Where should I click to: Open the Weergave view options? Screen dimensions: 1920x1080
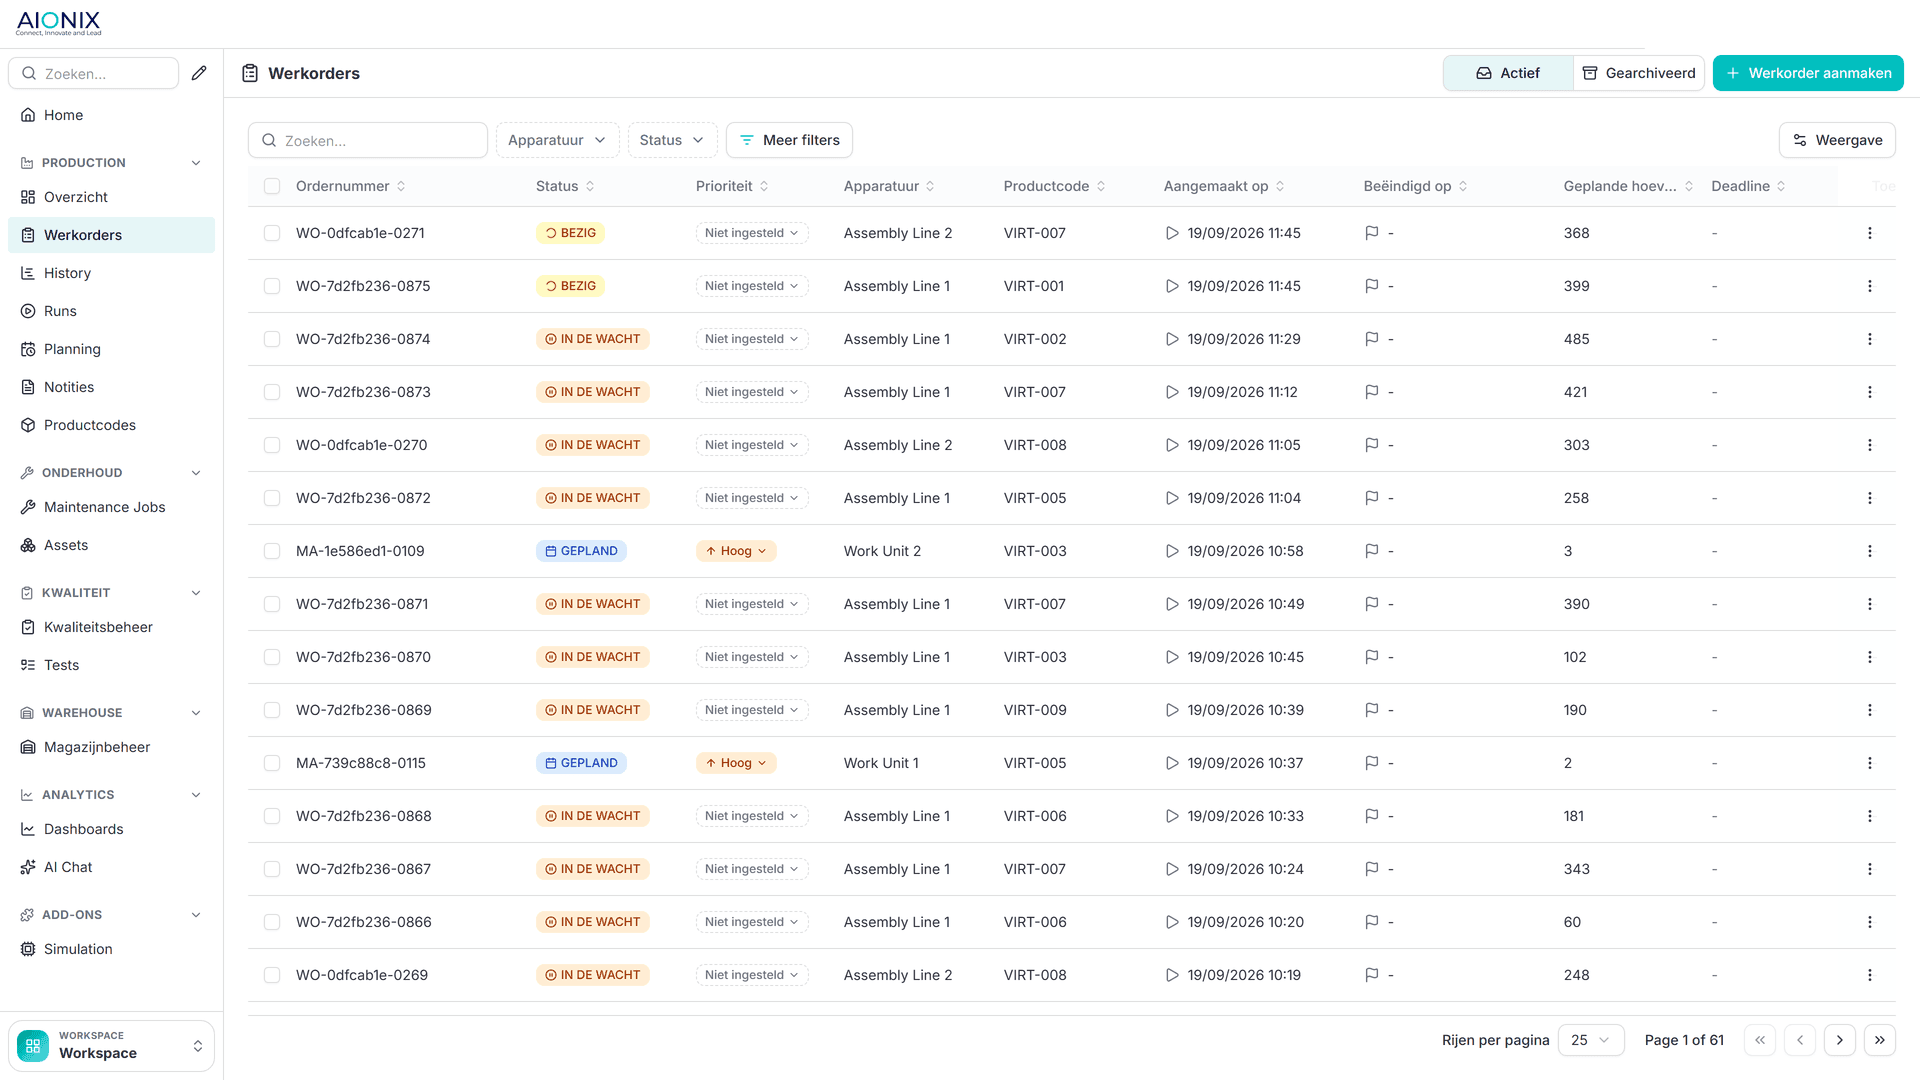coord(1837,140)
